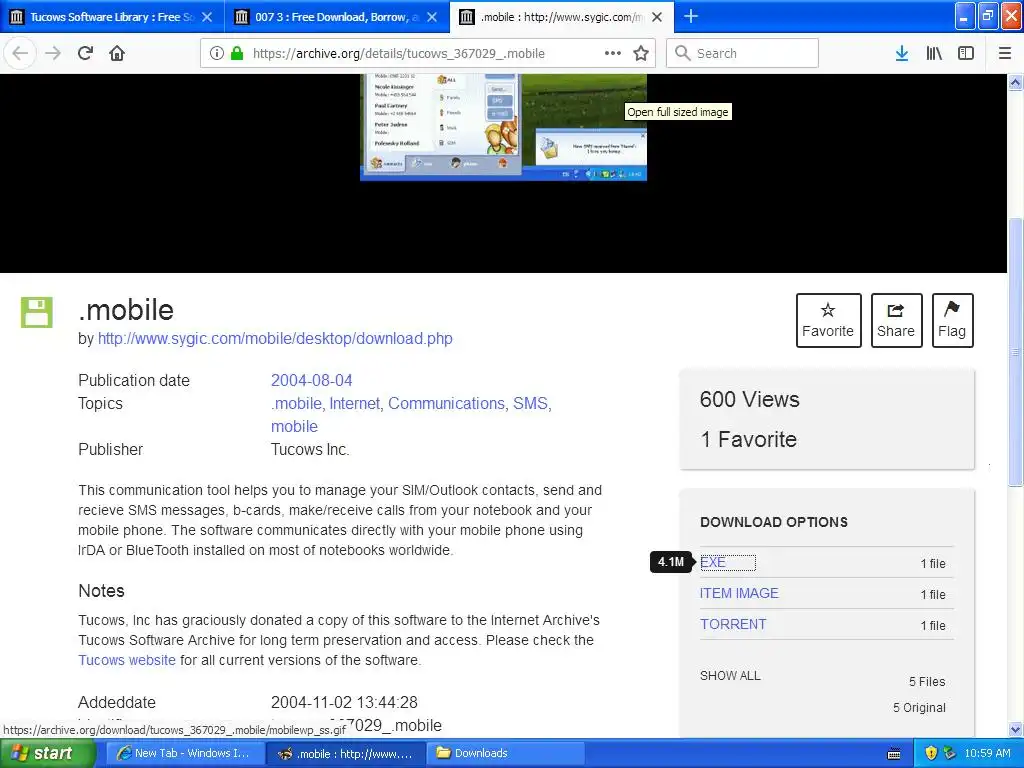Open the Internet topic link
The image size is (1024, 768).
pos(355,404)
